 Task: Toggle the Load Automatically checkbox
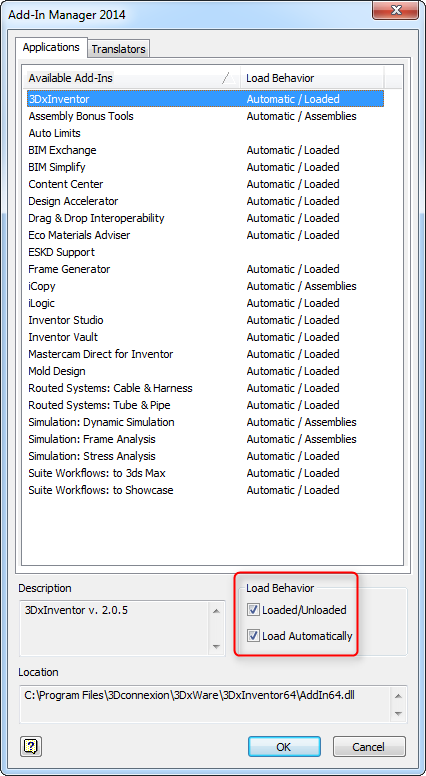[253, 635]
